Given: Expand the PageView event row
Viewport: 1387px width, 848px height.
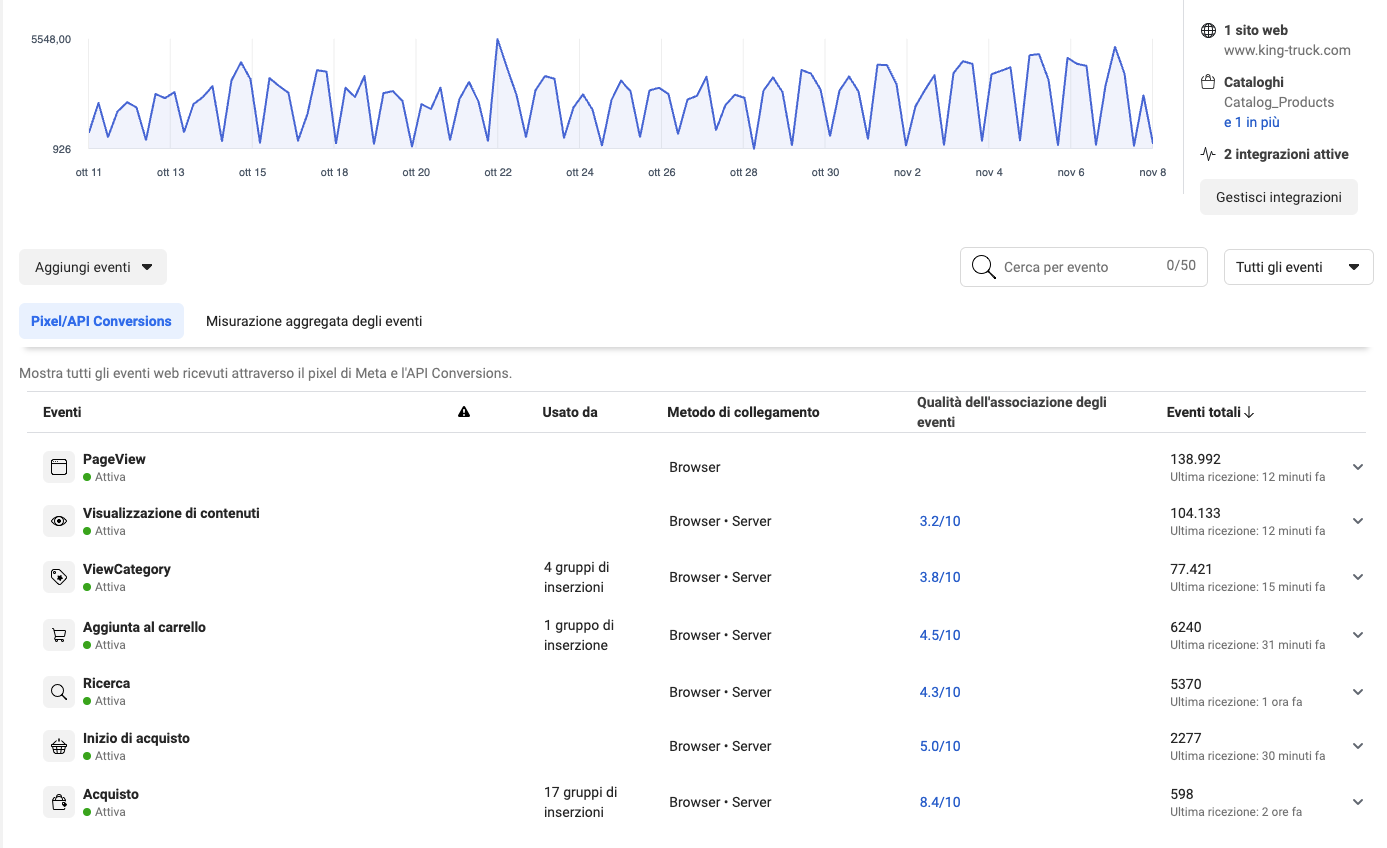Looking at the screenshot, I should pyautogui.click(x=1357, y=467).
